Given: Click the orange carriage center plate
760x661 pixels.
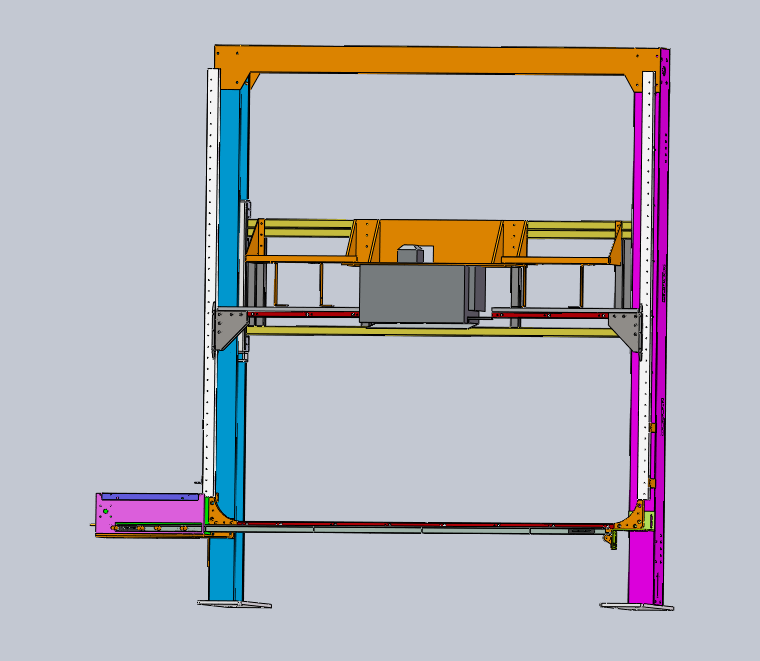Looking at the screenshot, I should click(x=440, y=240).
